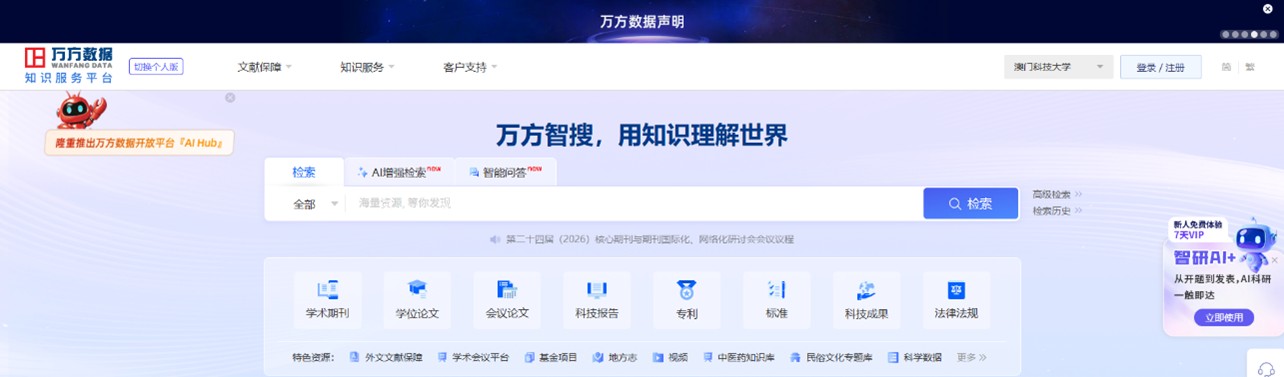The height and width of the screenshot is (377, 1284).
Task: Open the 澳门科技大学 institution dropdown
Action: pyautogui.click(x=1059, y=67)
